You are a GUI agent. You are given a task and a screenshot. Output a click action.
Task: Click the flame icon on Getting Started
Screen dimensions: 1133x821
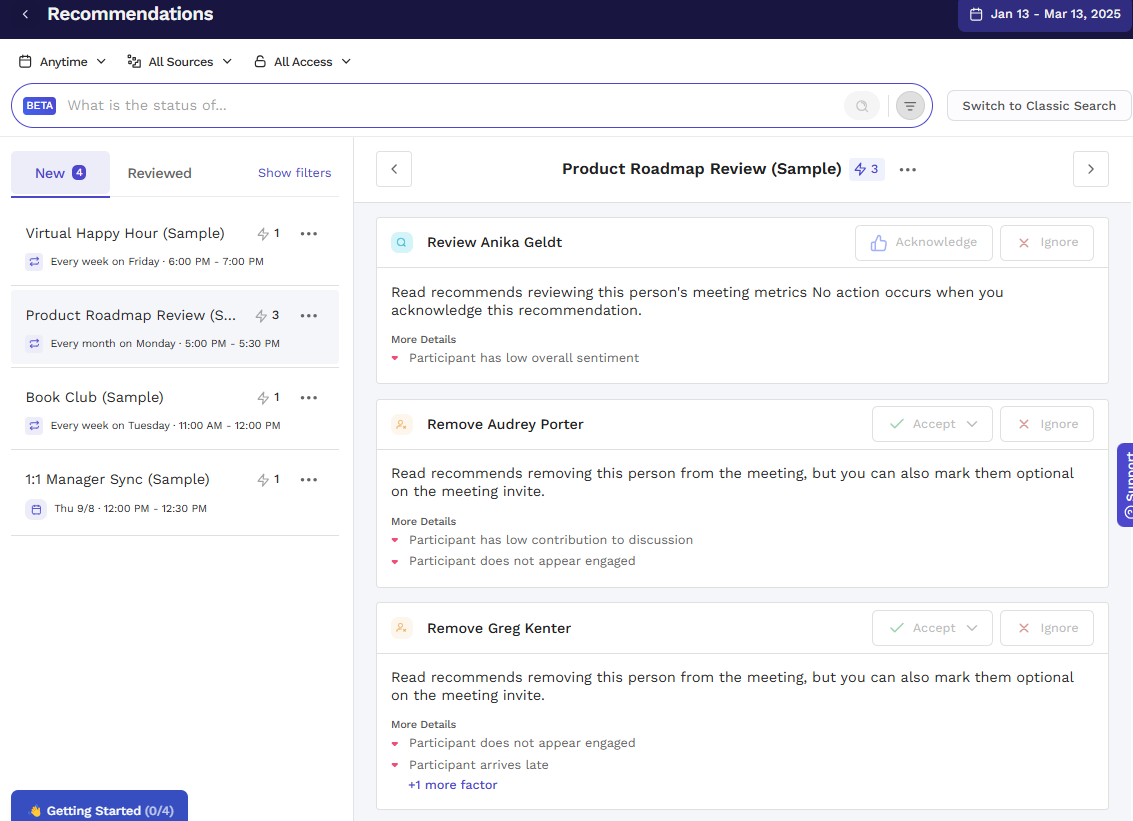coord(38,811)
